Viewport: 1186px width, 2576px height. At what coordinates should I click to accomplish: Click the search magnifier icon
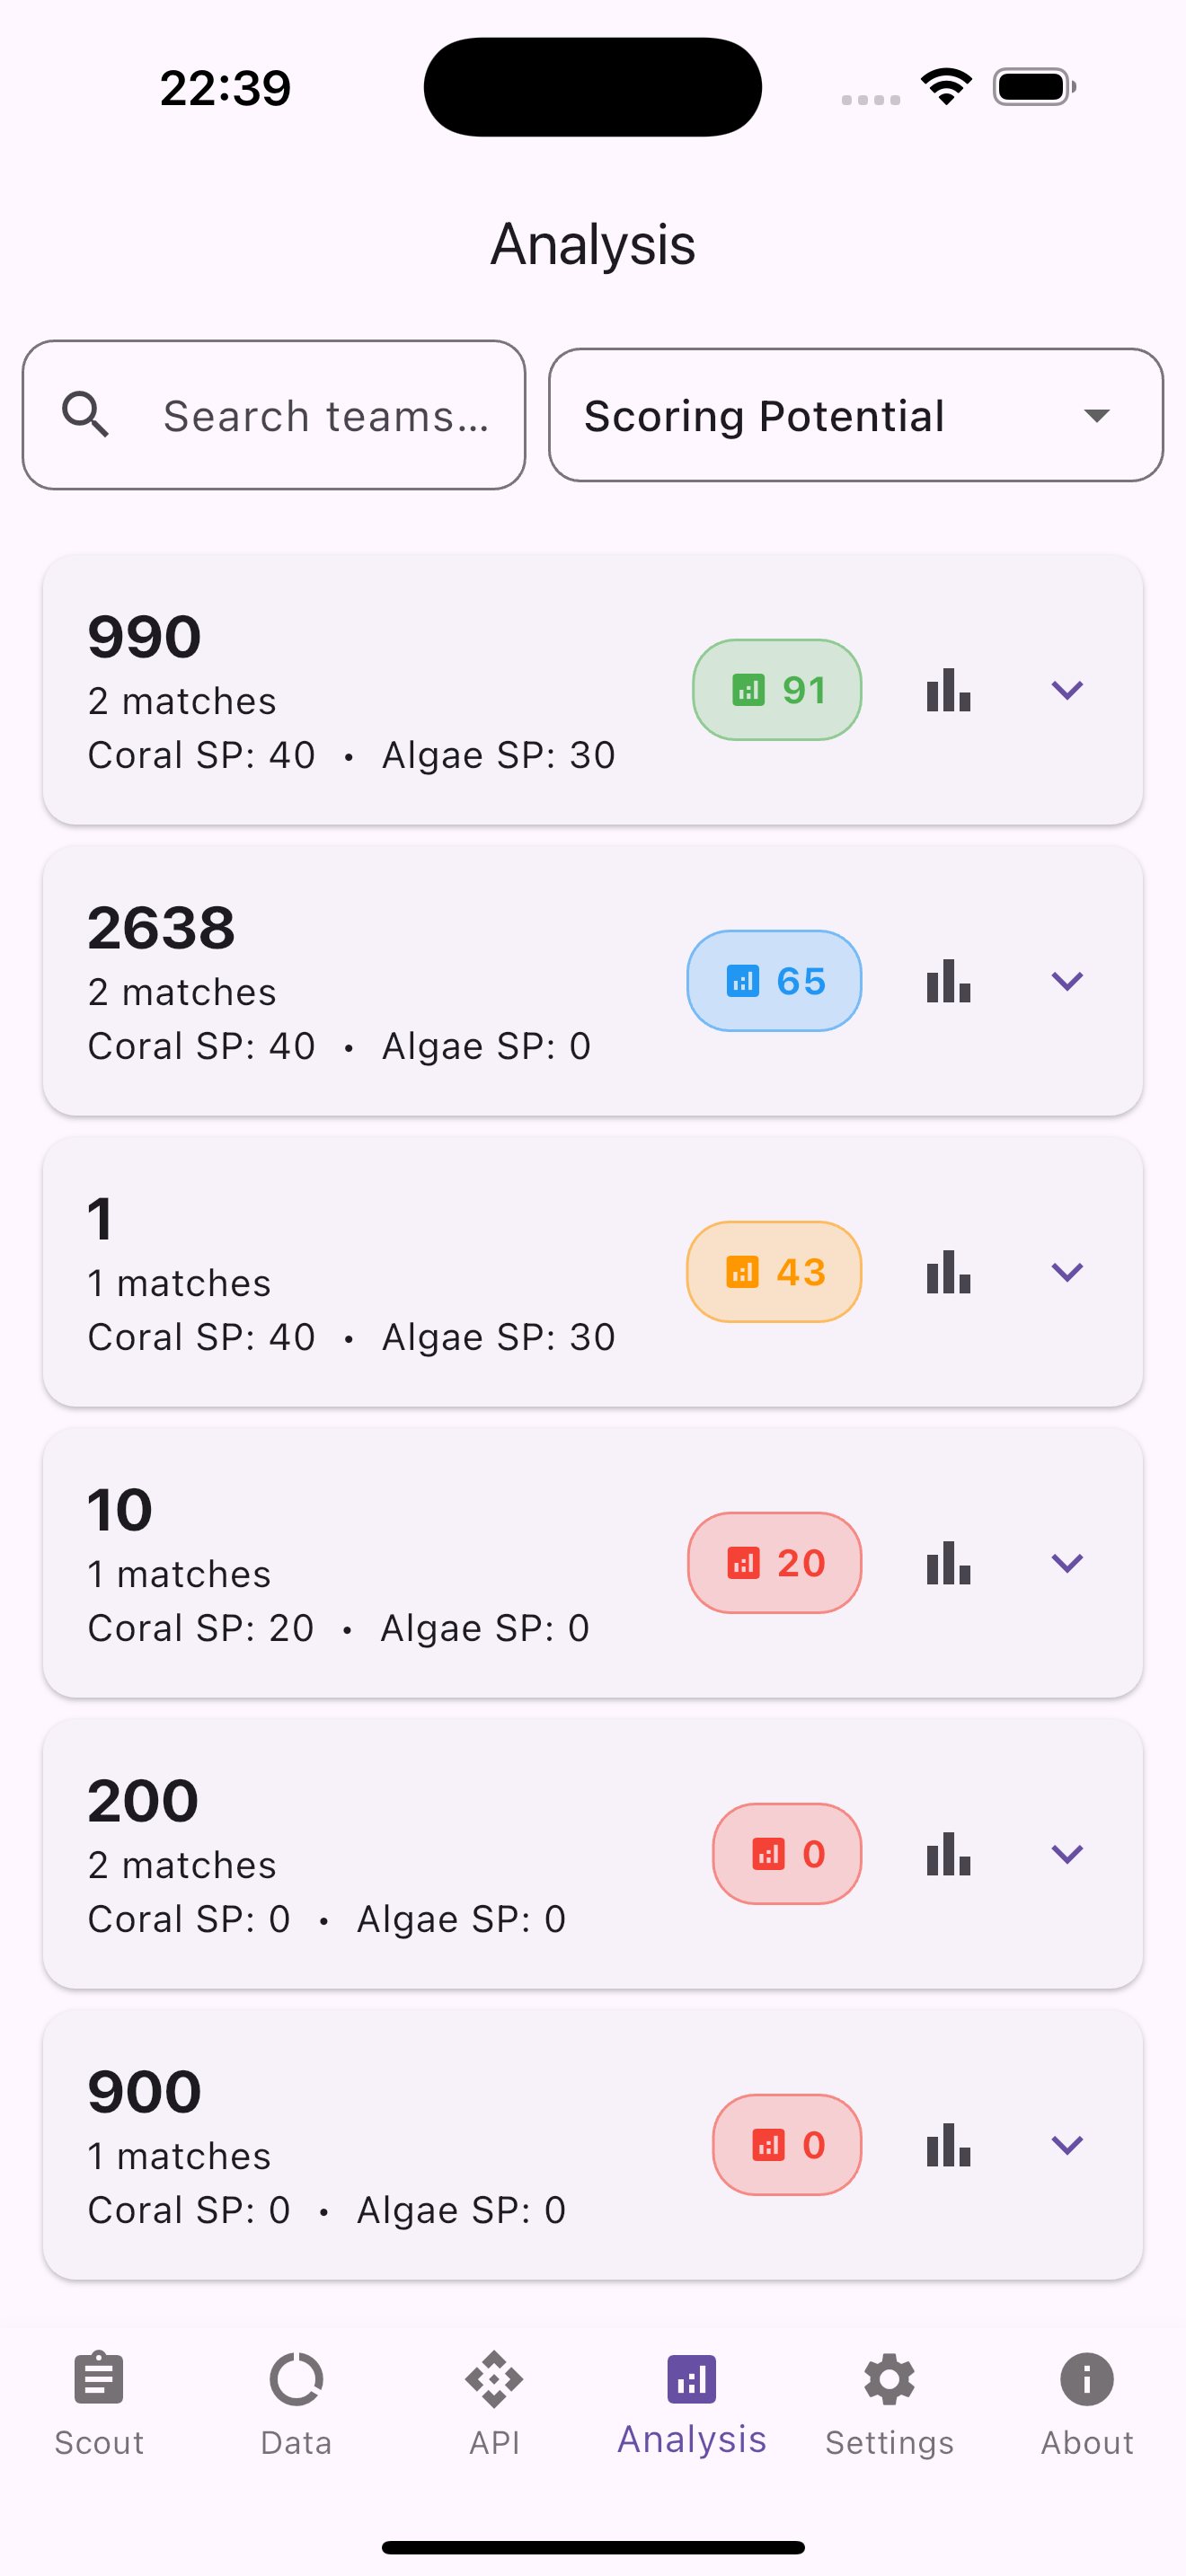[85, 414]
